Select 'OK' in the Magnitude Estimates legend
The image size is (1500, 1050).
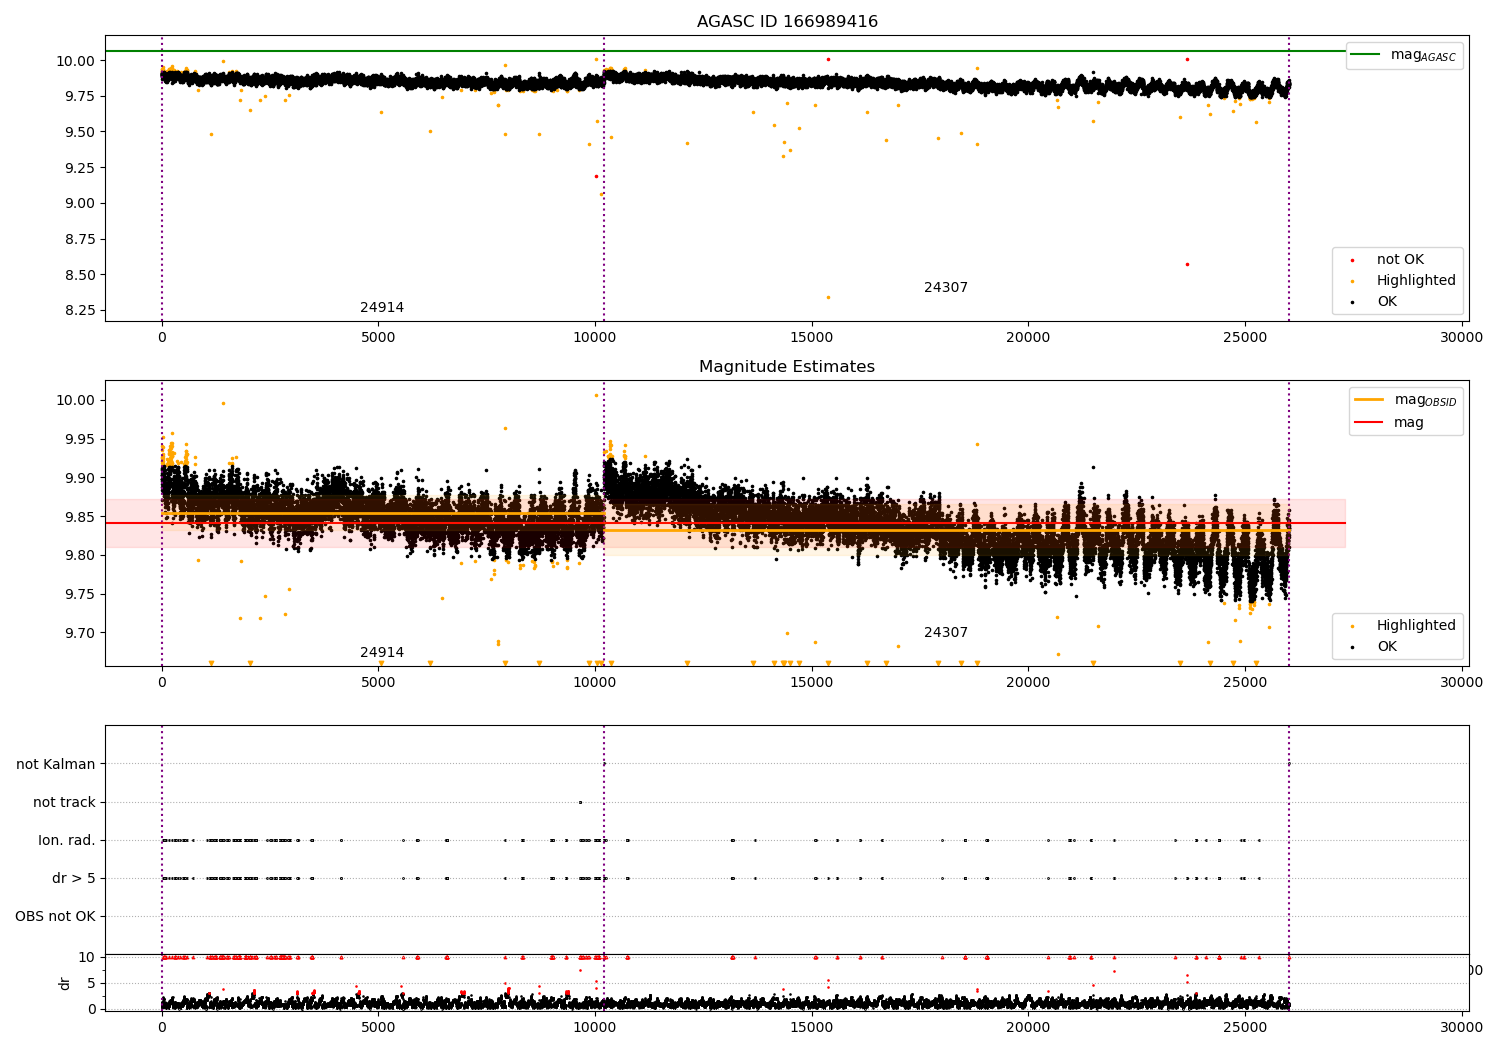tap(1387, 647)
